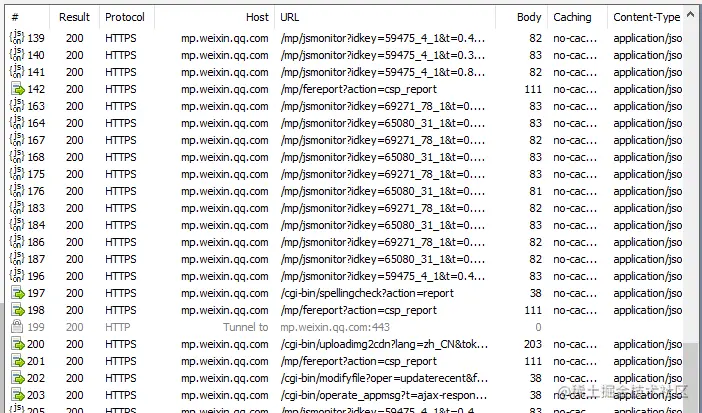Sort by the URL column header
The image size is (702, 413).
(385, 17)
